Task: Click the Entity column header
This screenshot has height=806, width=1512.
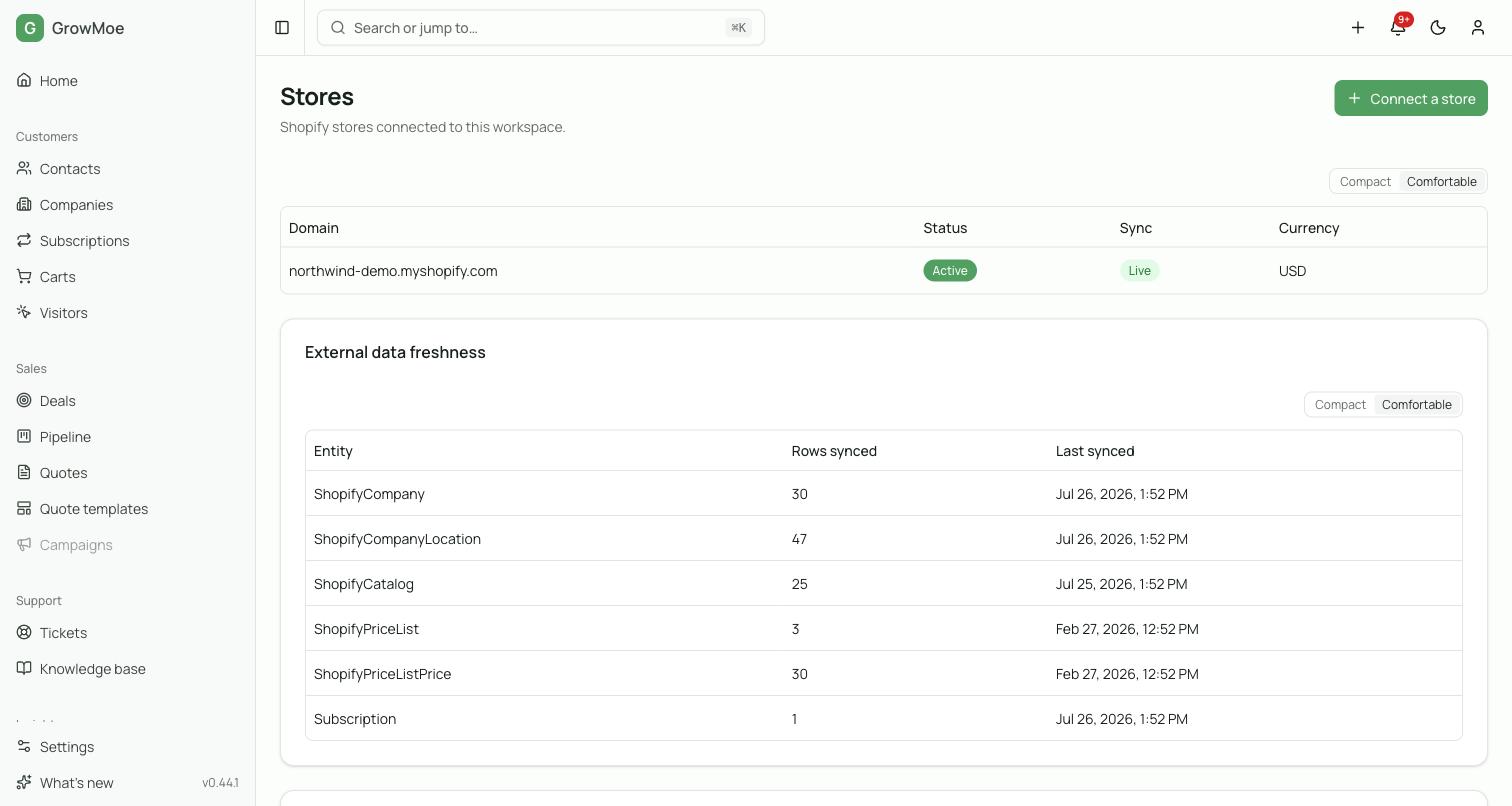Action: click(333, 451)
